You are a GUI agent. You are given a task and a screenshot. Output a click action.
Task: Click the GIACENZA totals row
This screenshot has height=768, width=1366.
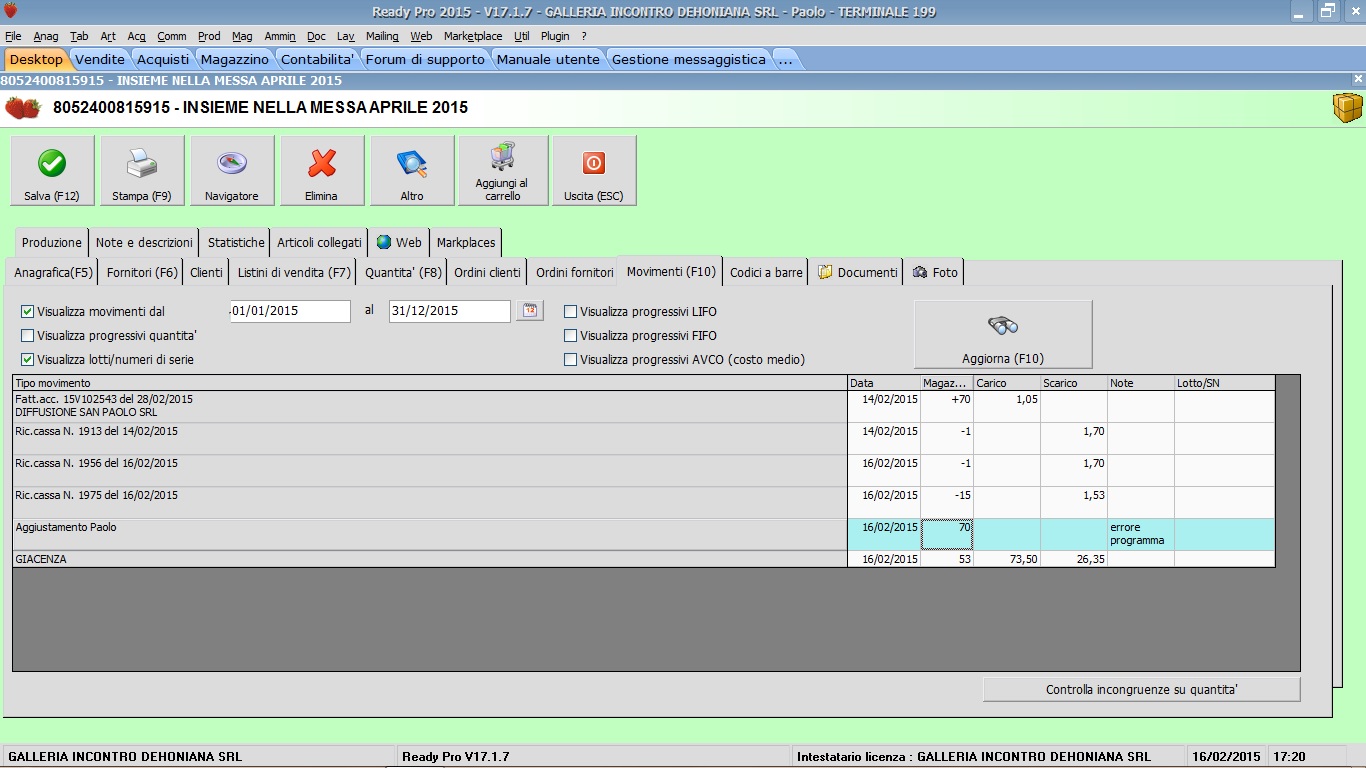click(x=644, y=559)
